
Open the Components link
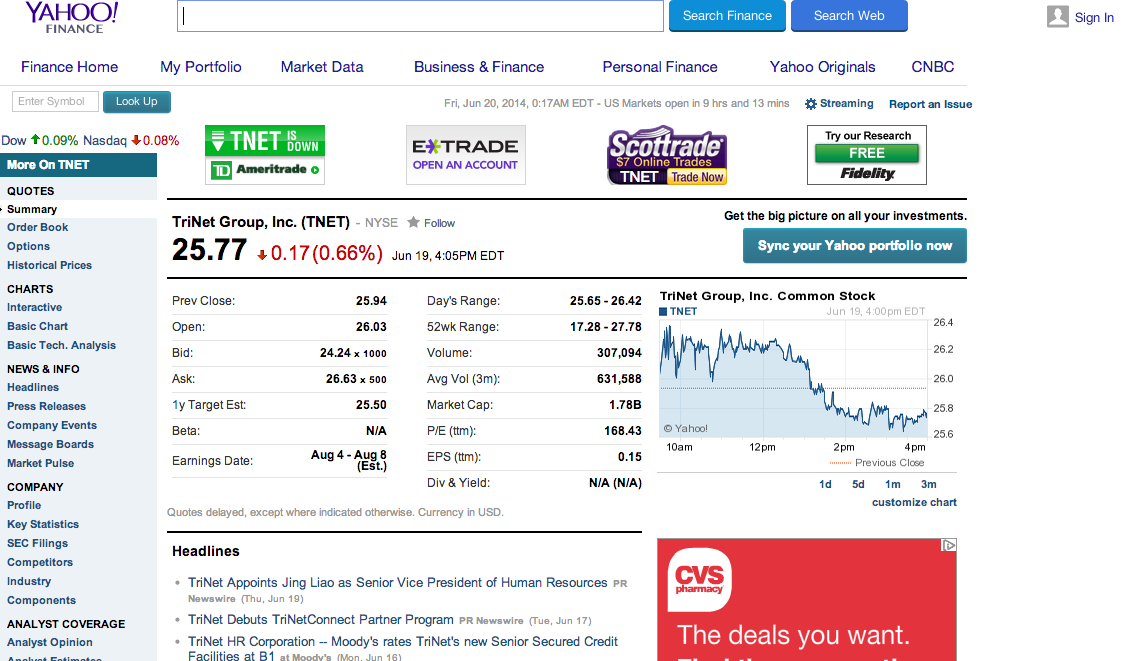(x=41, y=601)
